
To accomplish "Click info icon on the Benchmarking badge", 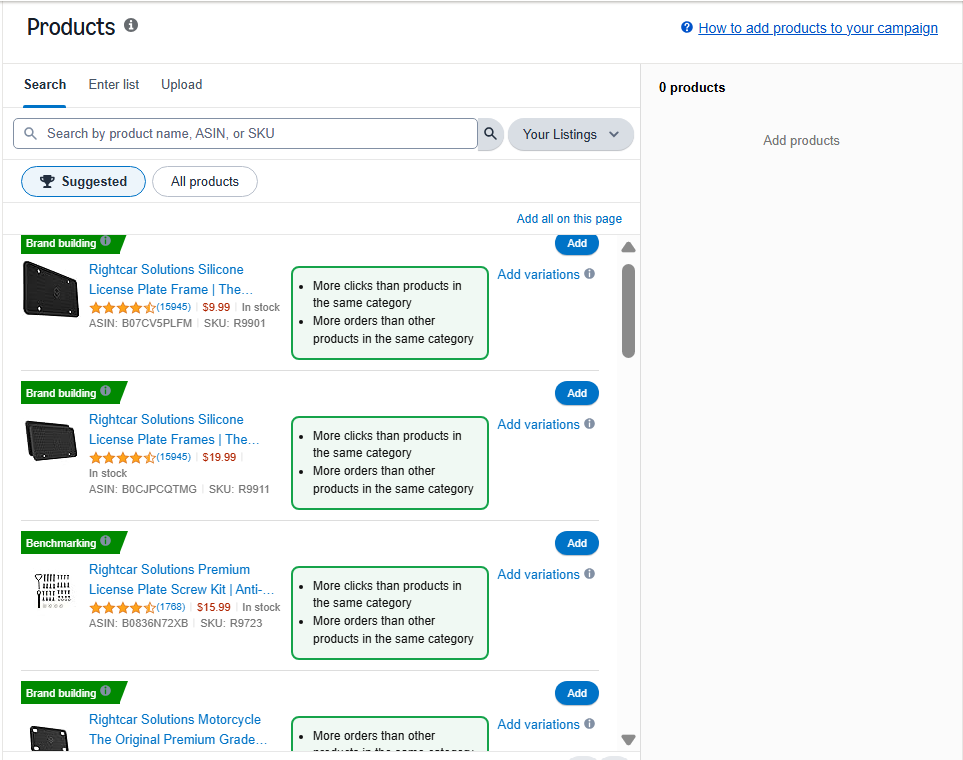I will tap(106, 541).
